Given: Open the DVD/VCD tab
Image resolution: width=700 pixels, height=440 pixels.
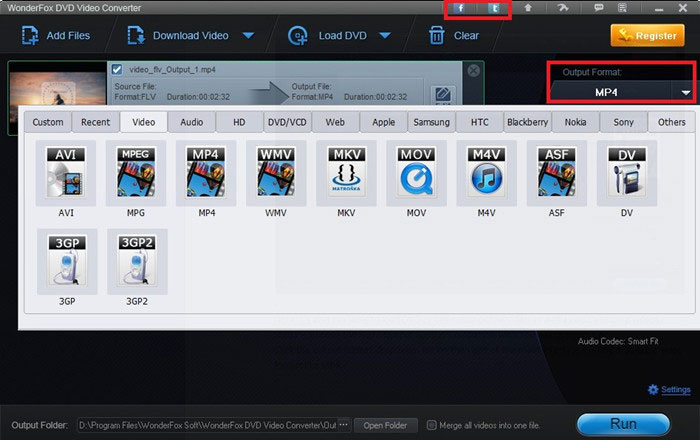Looking at the screenshot, I should [x=287, y=122].
